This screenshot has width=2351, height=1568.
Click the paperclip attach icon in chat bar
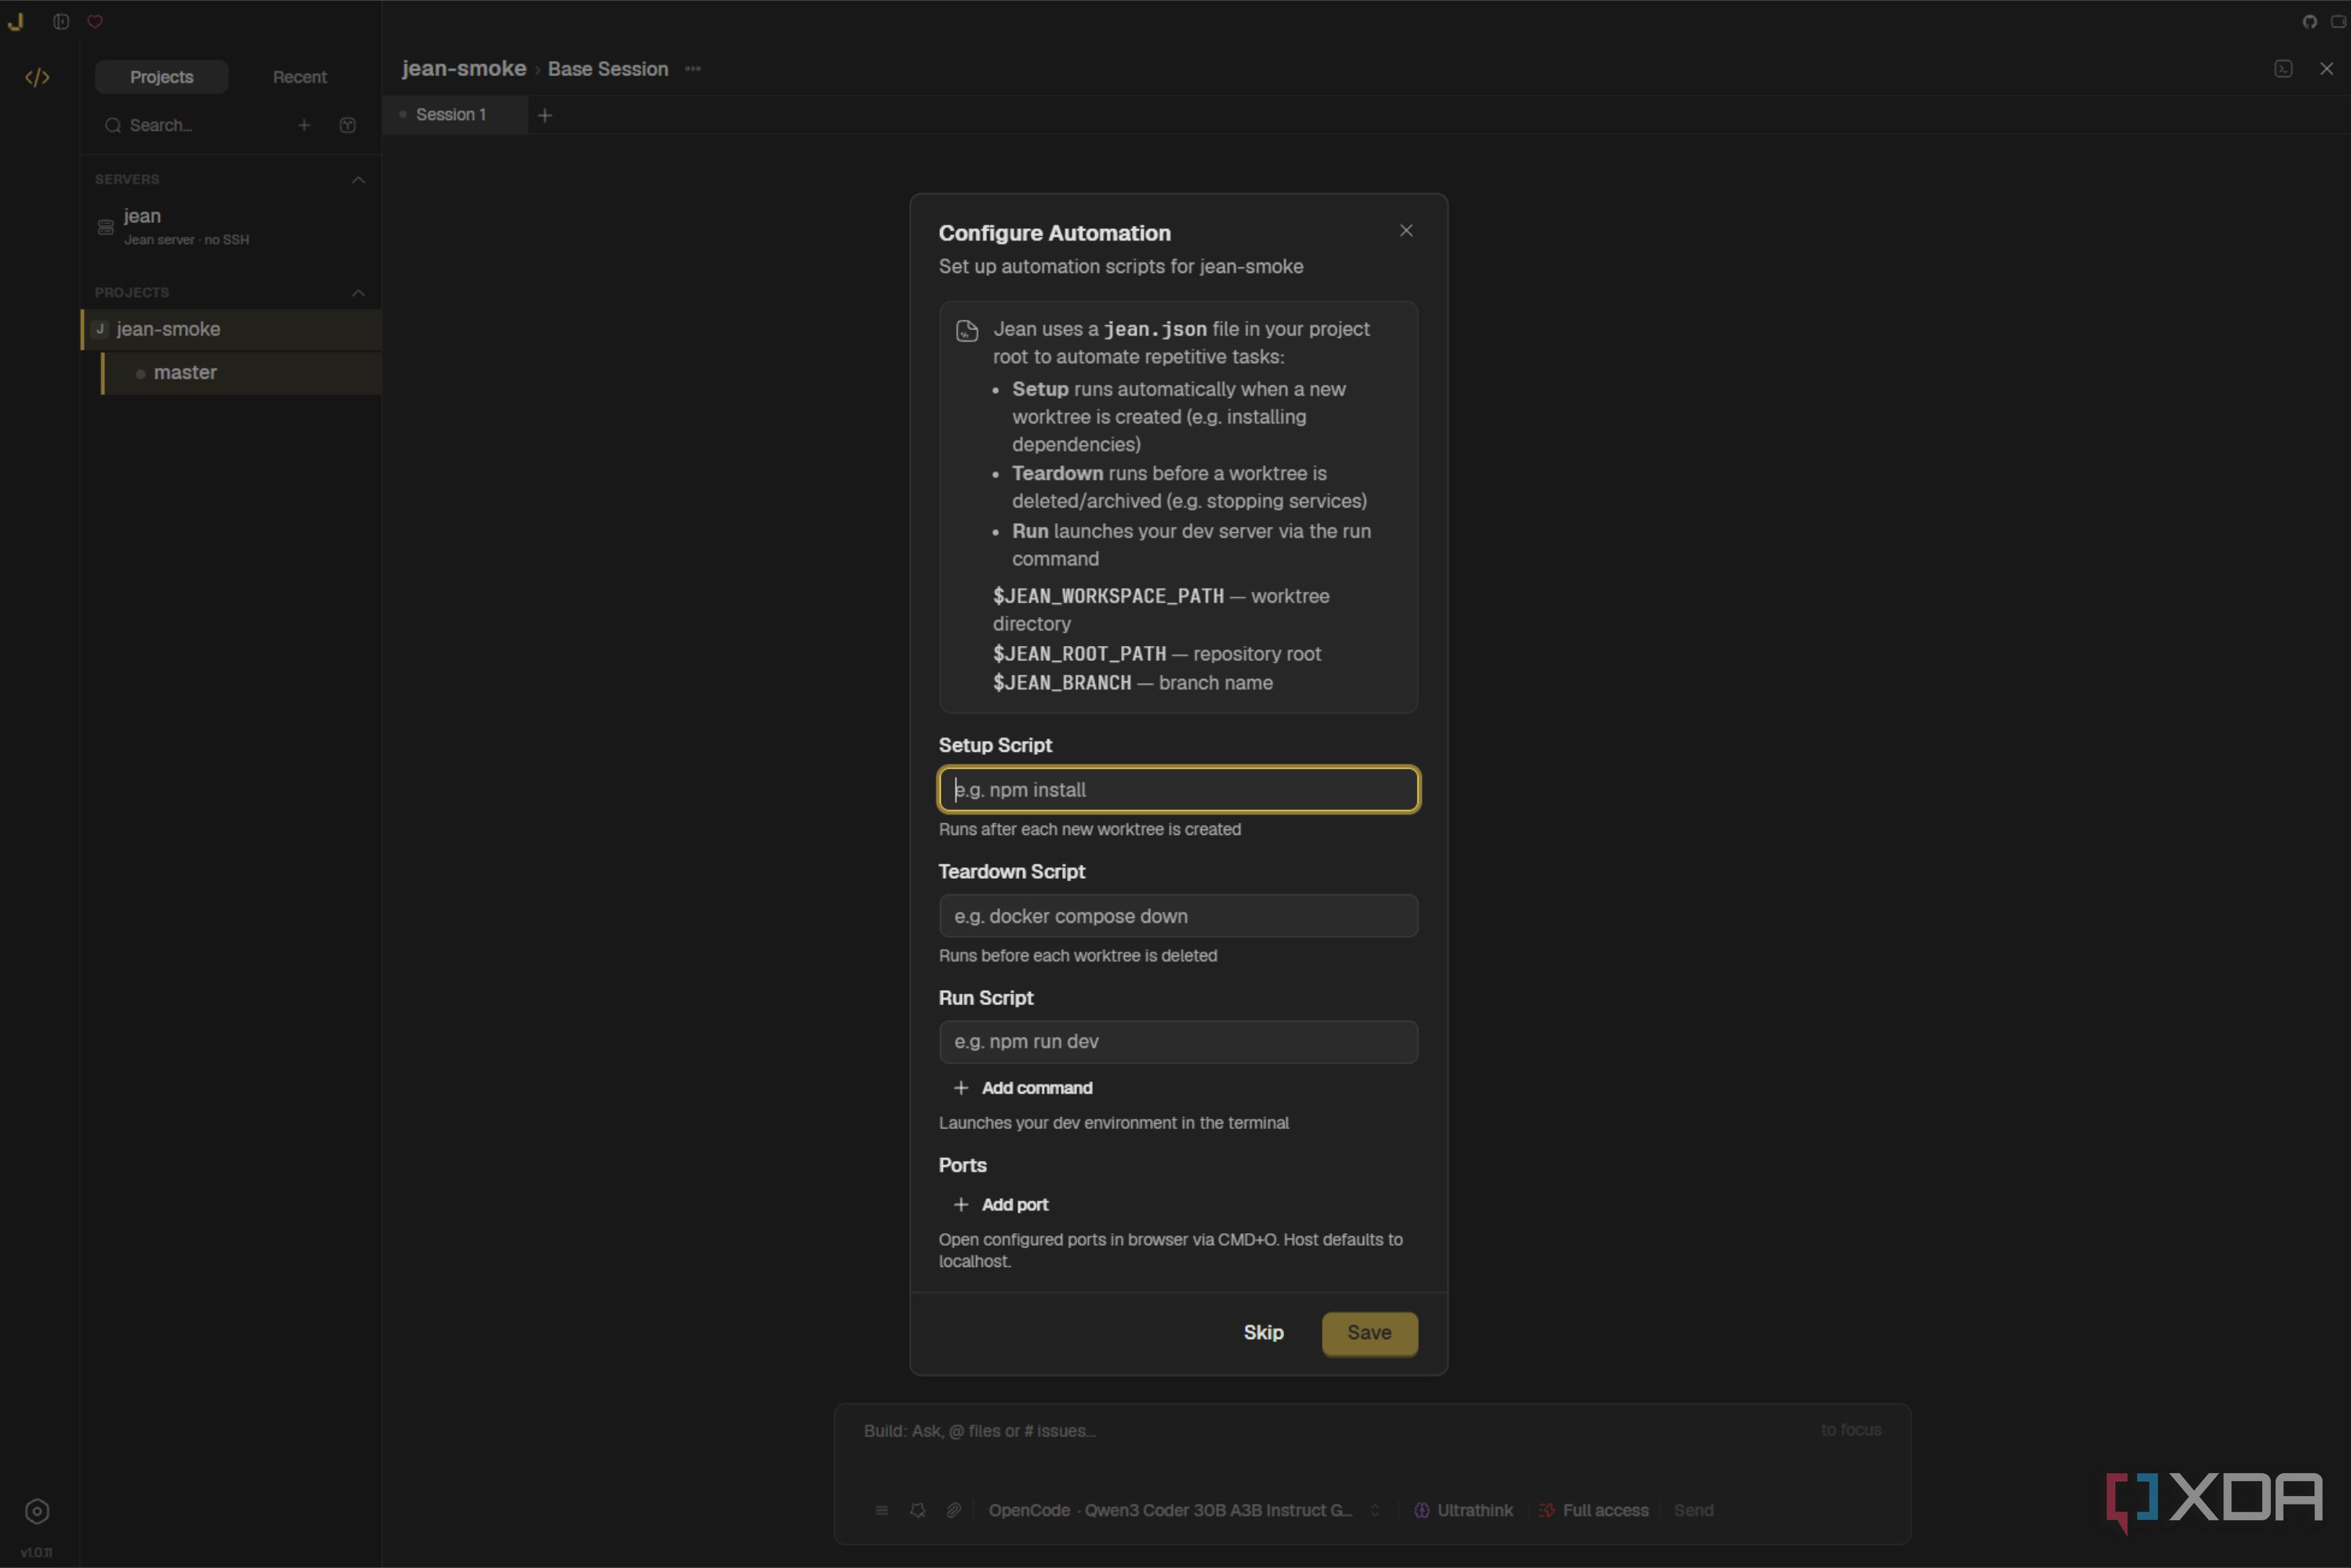(954, 1510)
